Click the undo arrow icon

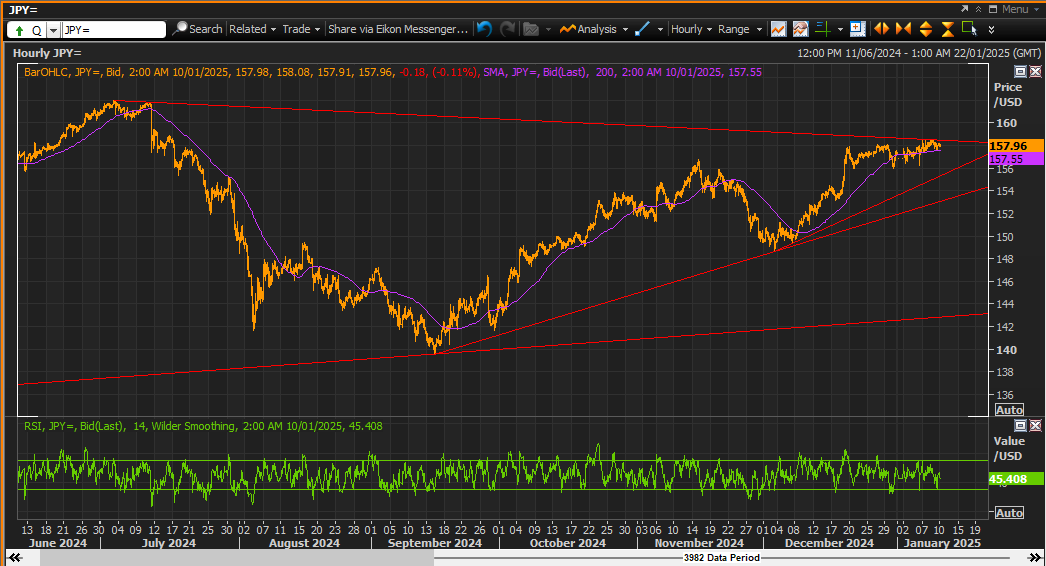484,29
